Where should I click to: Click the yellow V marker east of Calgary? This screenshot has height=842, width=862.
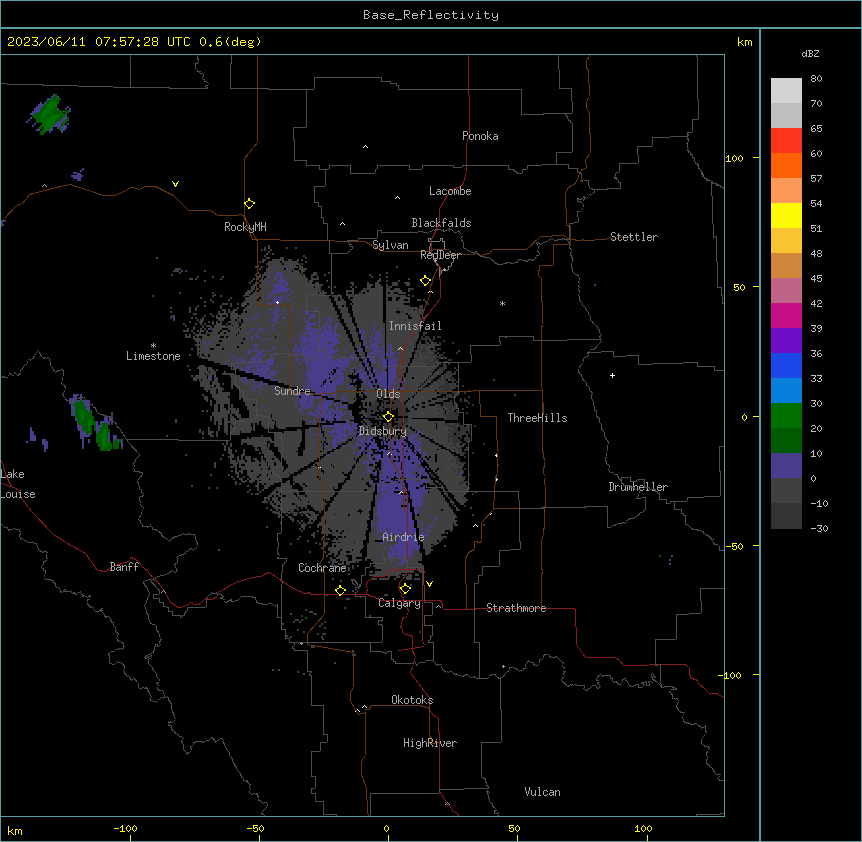[429, 584]
